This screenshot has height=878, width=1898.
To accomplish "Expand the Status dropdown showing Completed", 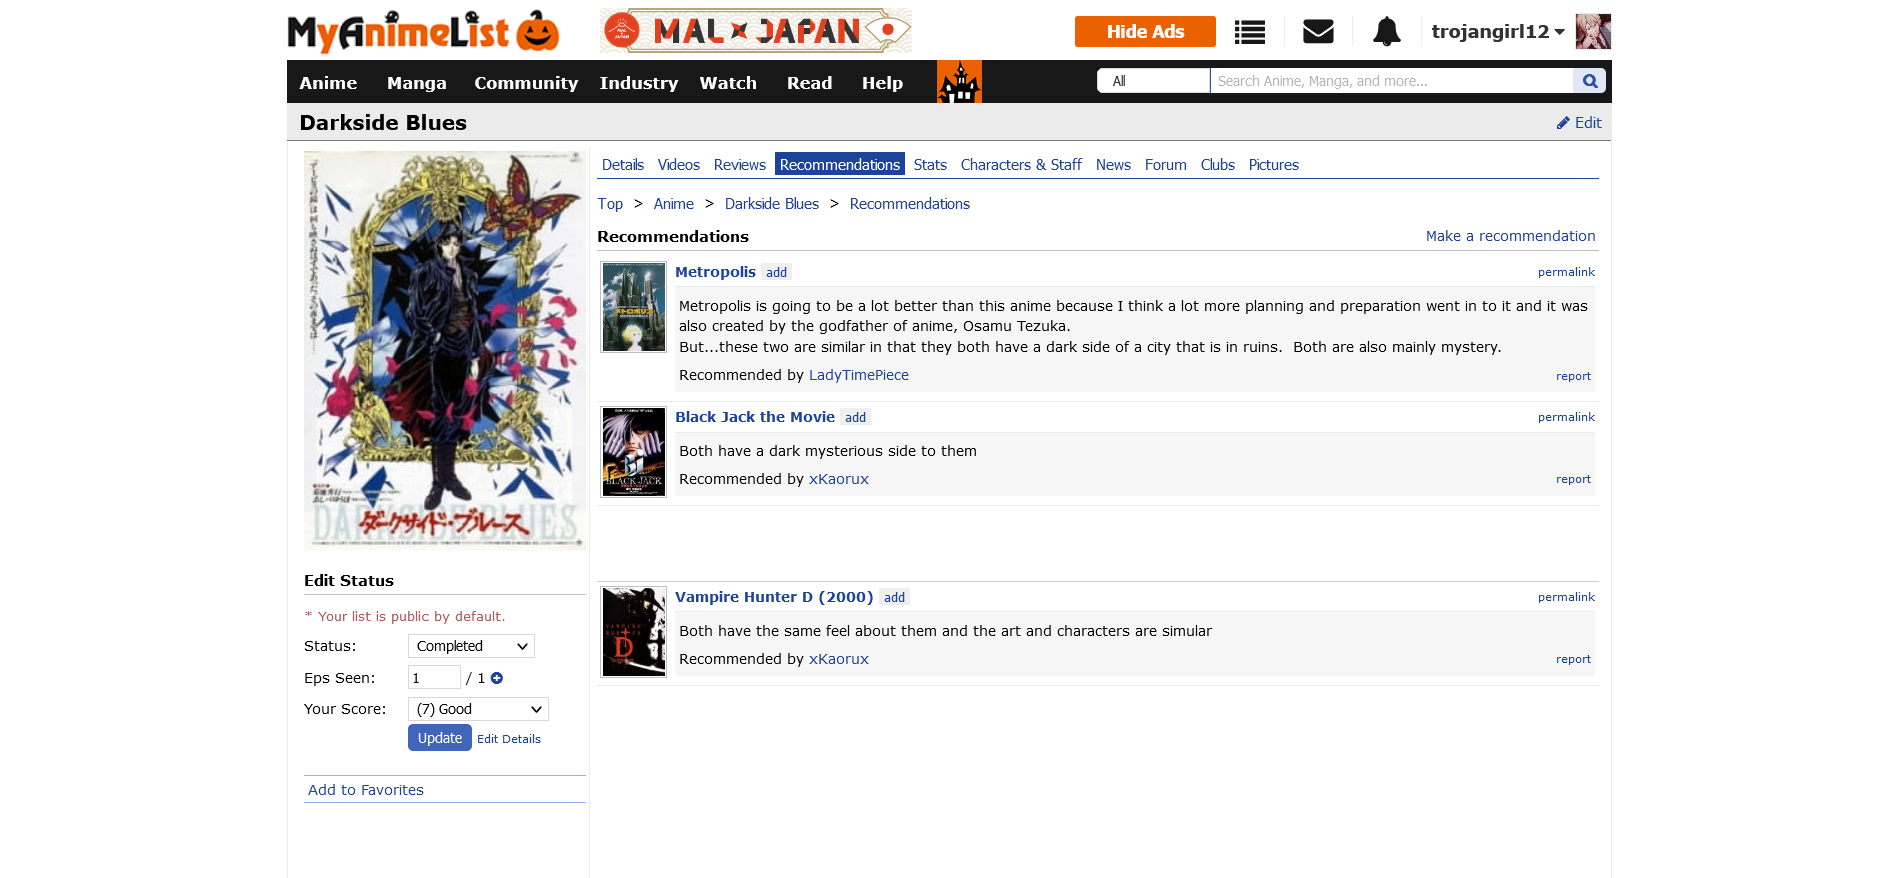I will [471, 646].
